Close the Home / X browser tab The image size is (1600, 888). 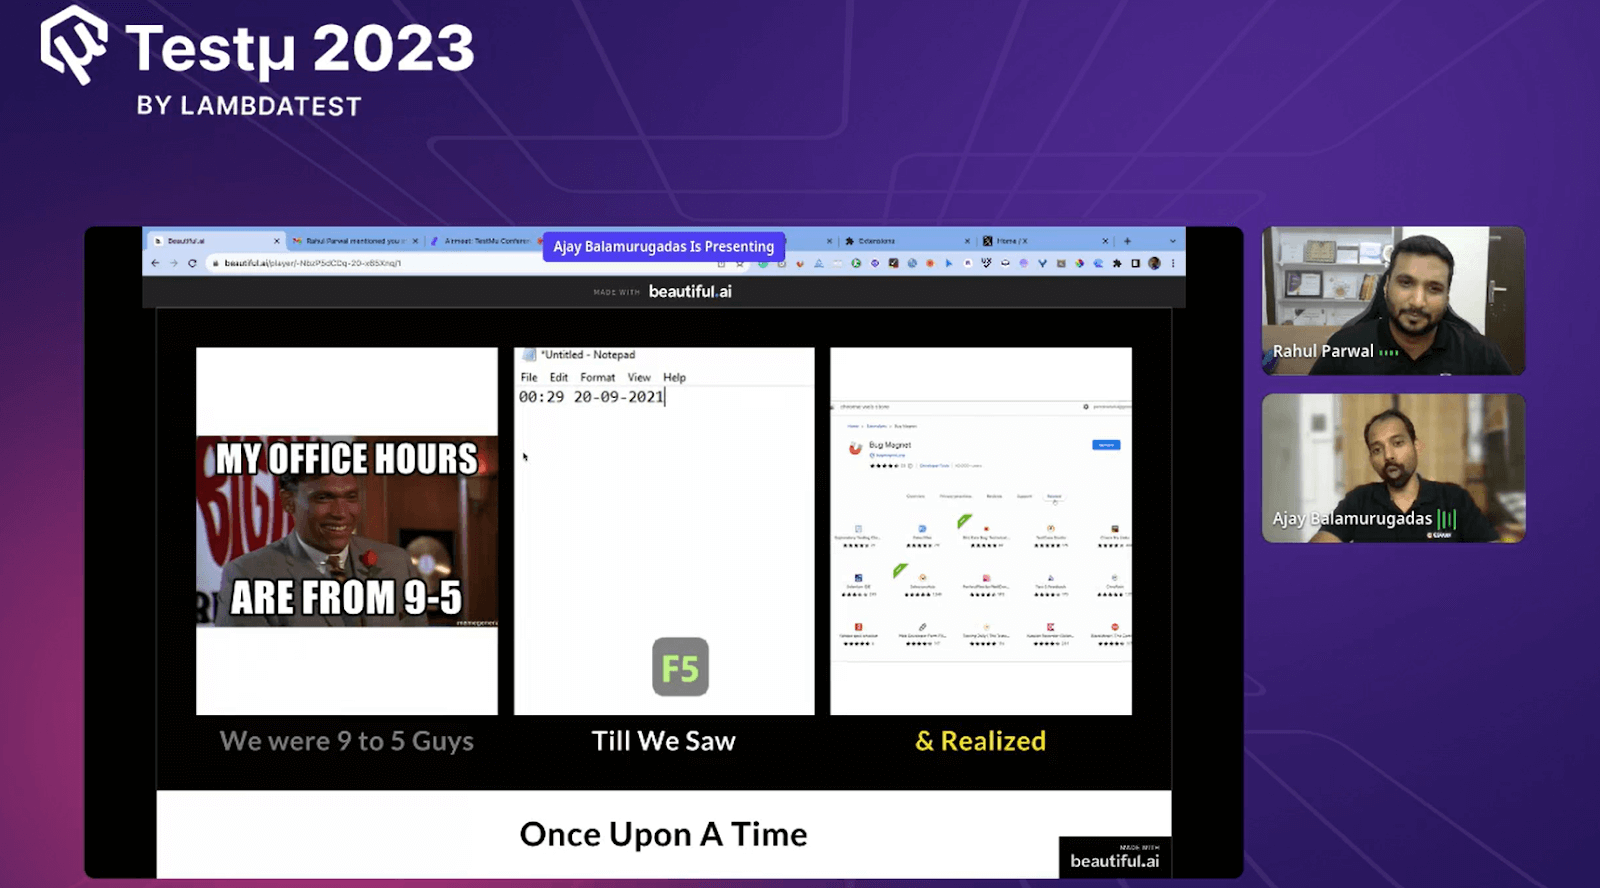[x=1105, y=241]
